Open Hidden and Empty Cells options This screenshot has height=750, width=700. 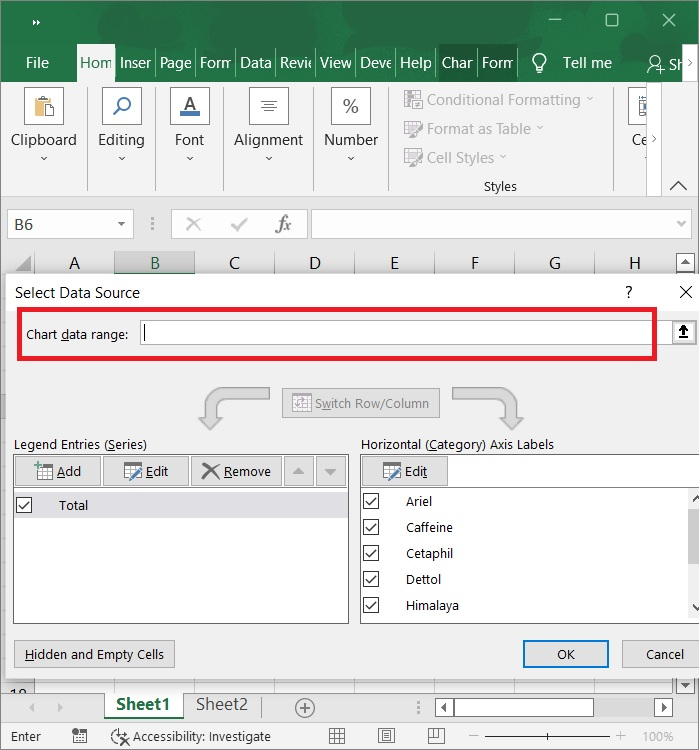[94, 654]
